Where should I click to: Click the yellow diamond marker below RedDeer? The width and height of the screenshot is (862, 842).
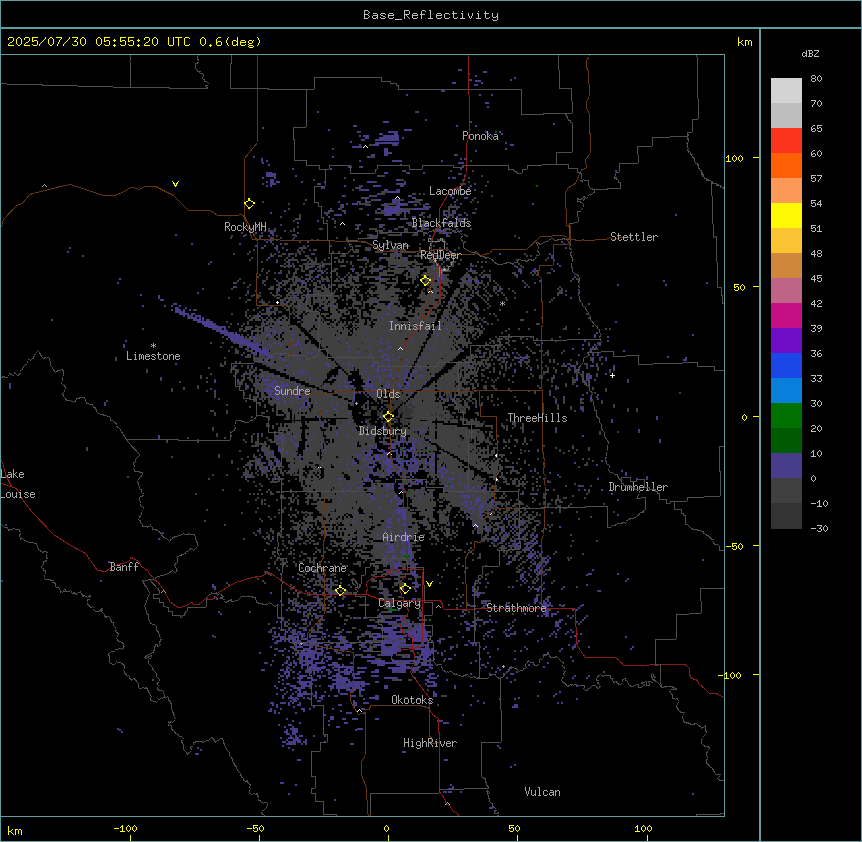426,280
